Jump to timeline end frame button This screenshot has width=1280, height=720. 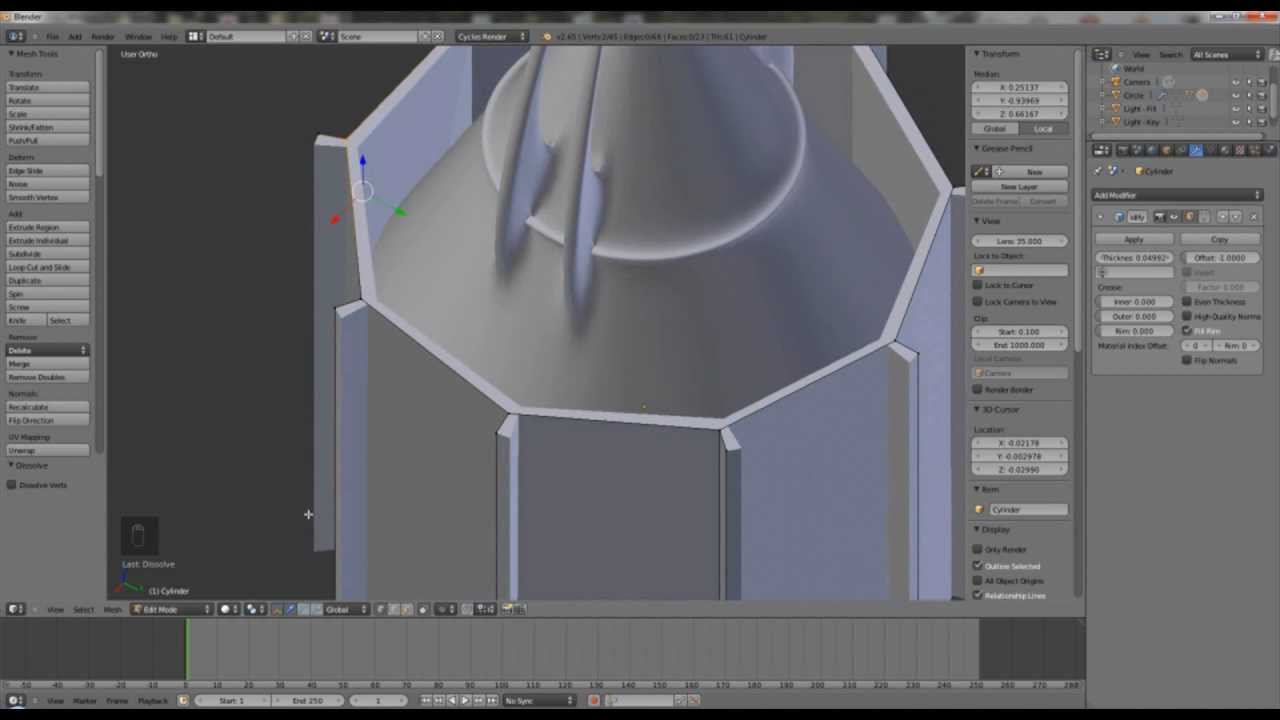click(491, 700)
